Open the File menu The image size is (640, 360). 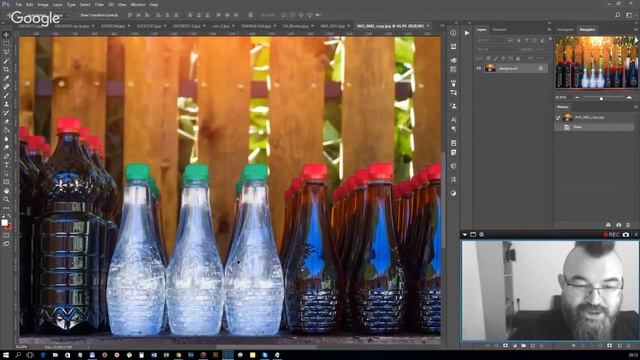(18, 4)
